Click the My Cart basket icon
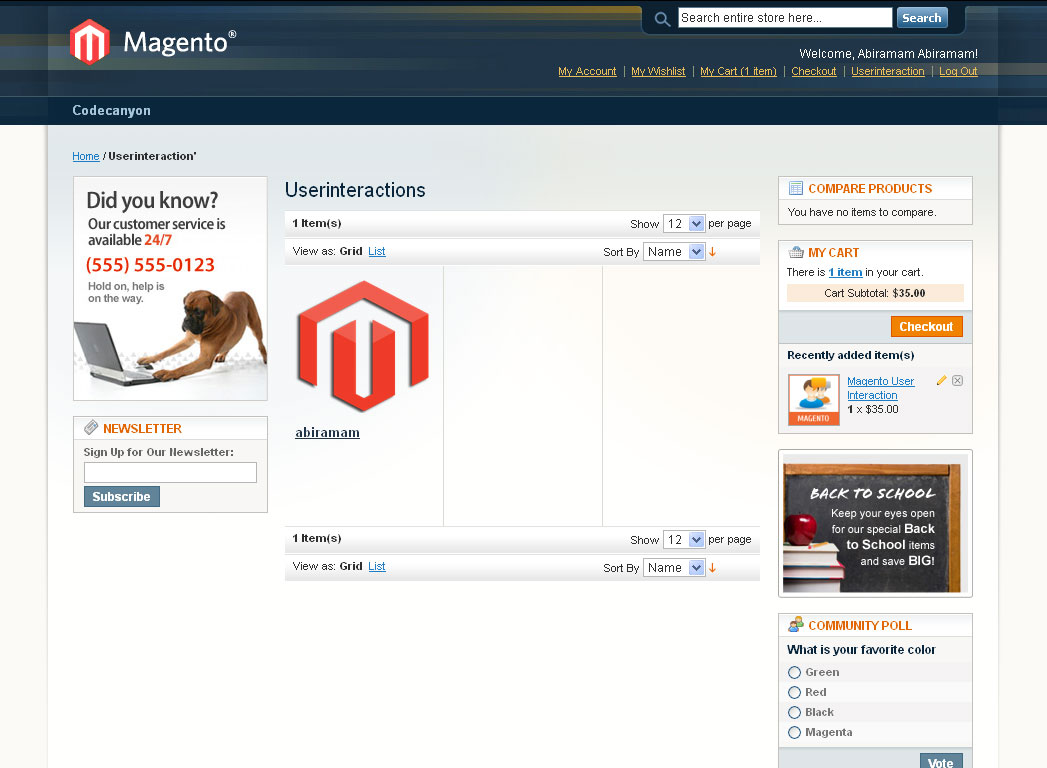Screen dimensions: 1047x768 pyautogui.click(x=796, y=252)
